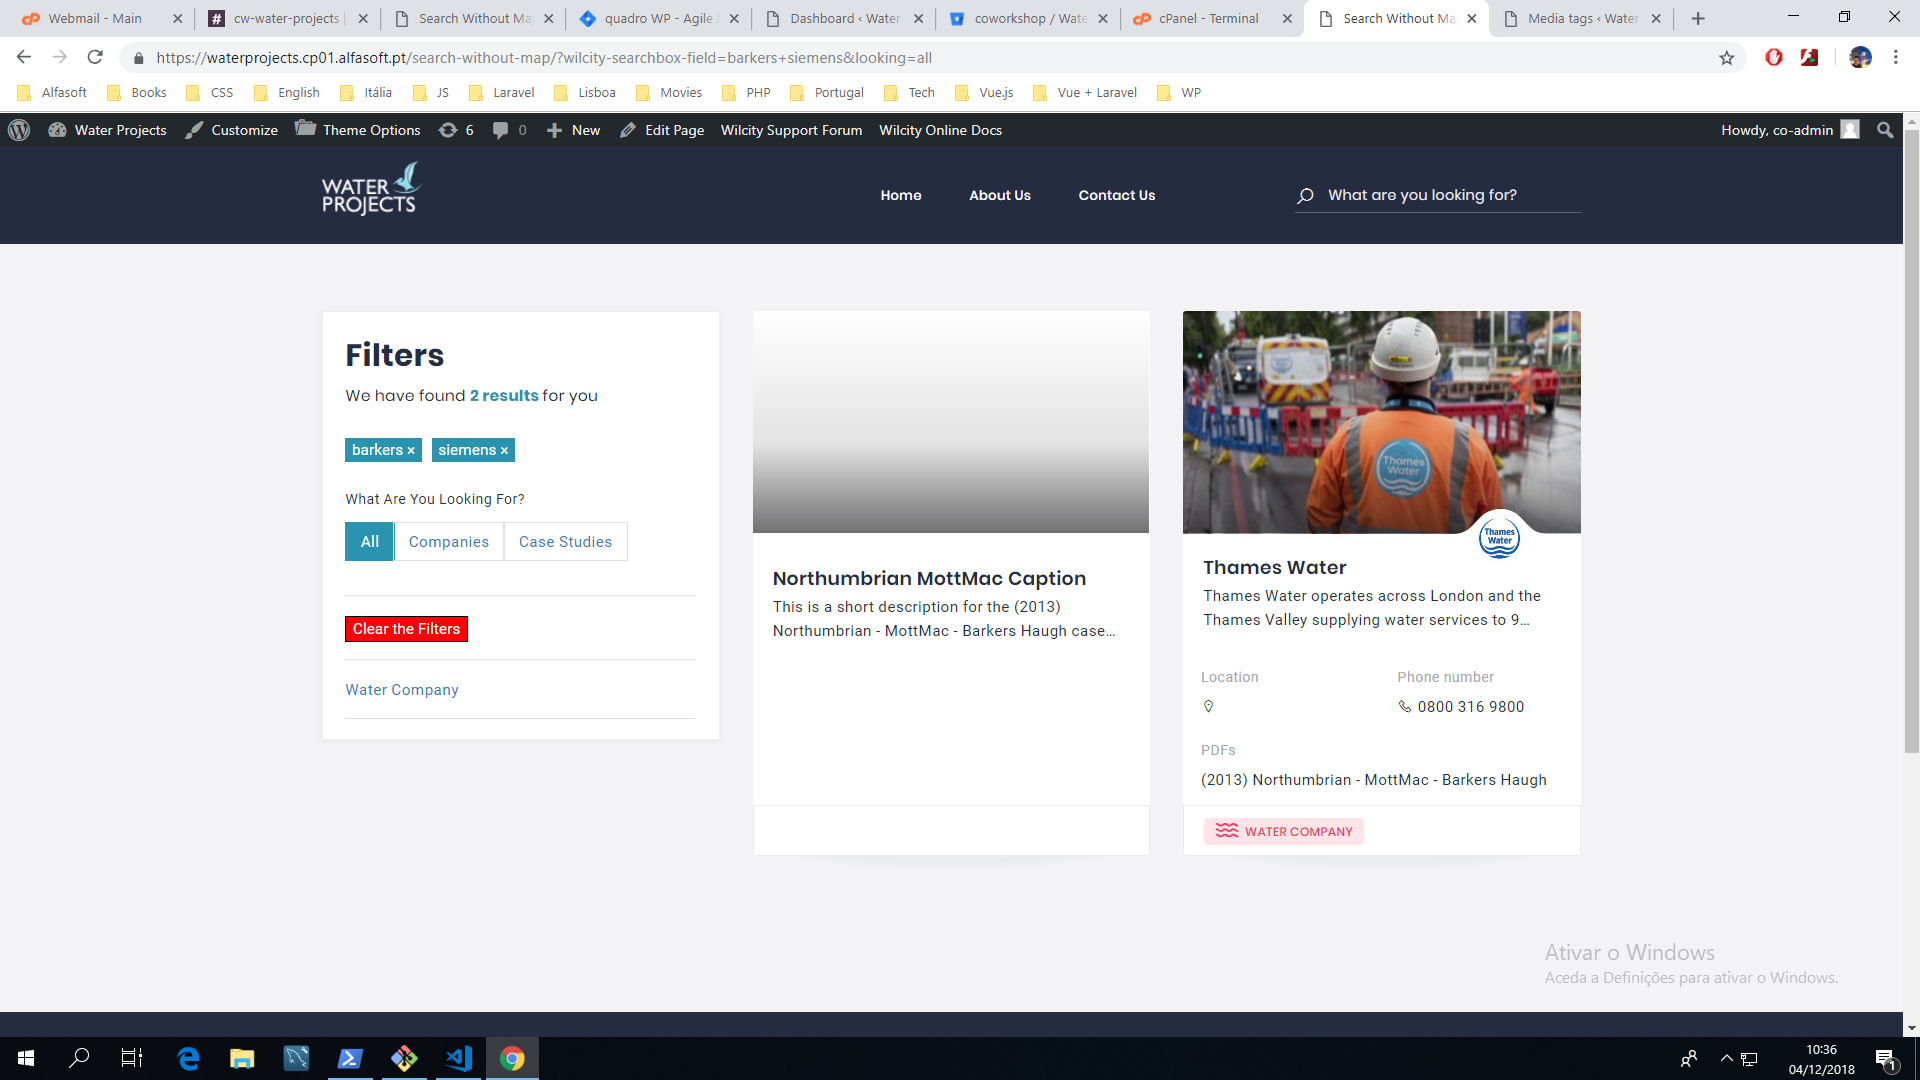Click the Water Projects site logo
Image resolution: width=1920 pixels, height=1080 pixels.
pyautogui.click(x=371, y=191)
